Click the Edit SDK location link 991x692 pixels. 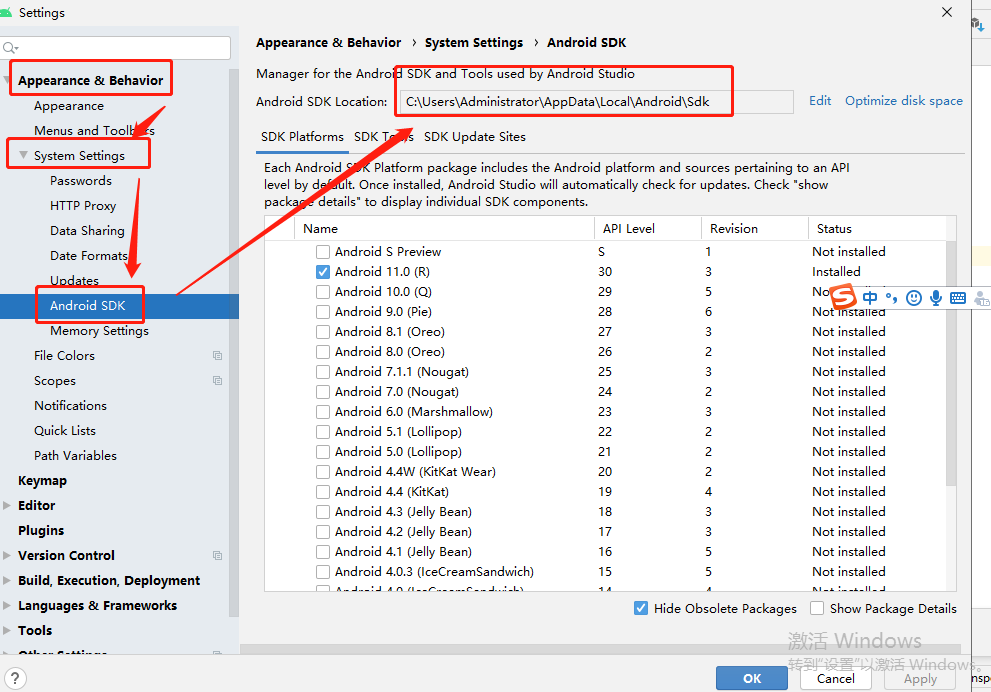(x=820, y=100)
